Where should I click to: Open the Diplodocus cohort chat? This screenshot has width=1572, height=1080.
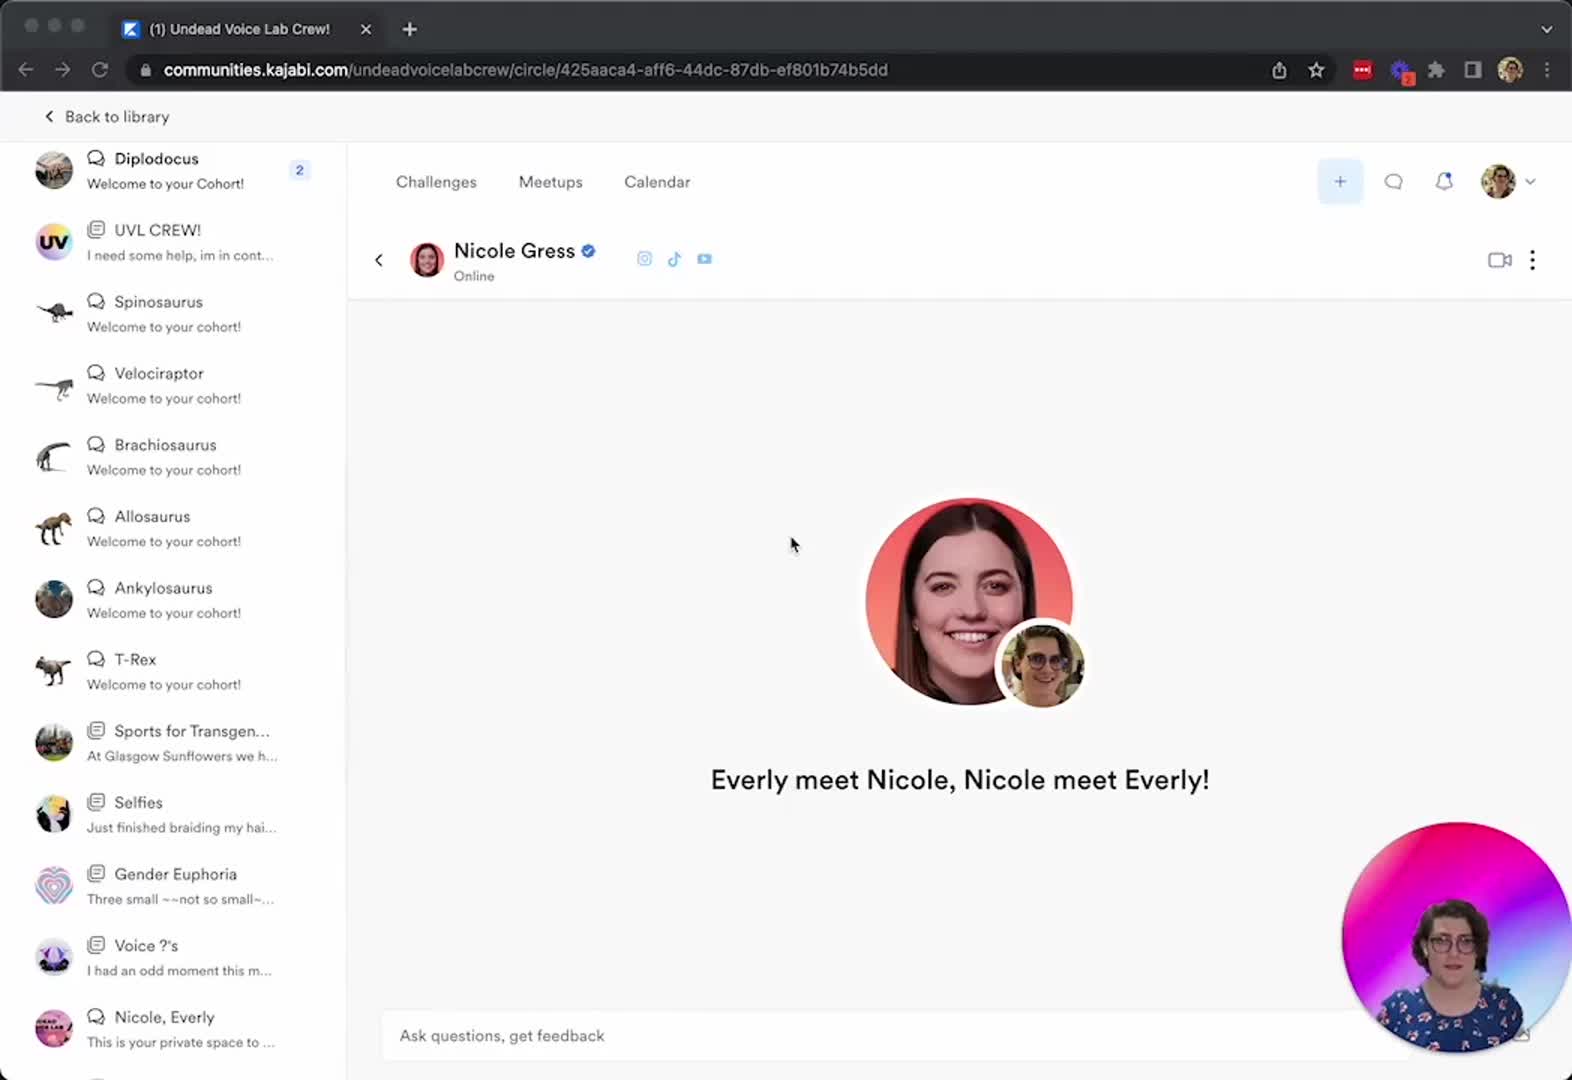pos(173,170)
